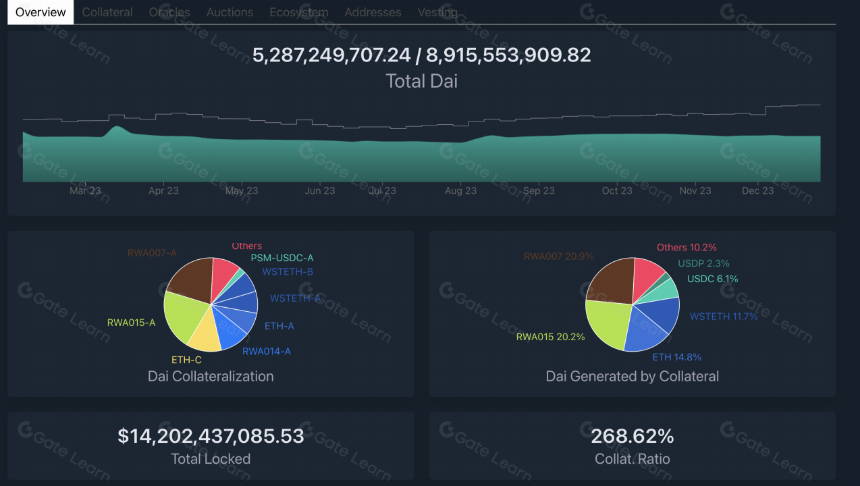Click the Oct 23 axis label
The image size is (860, 486).
pyautogui.click(x=617, y=190)
